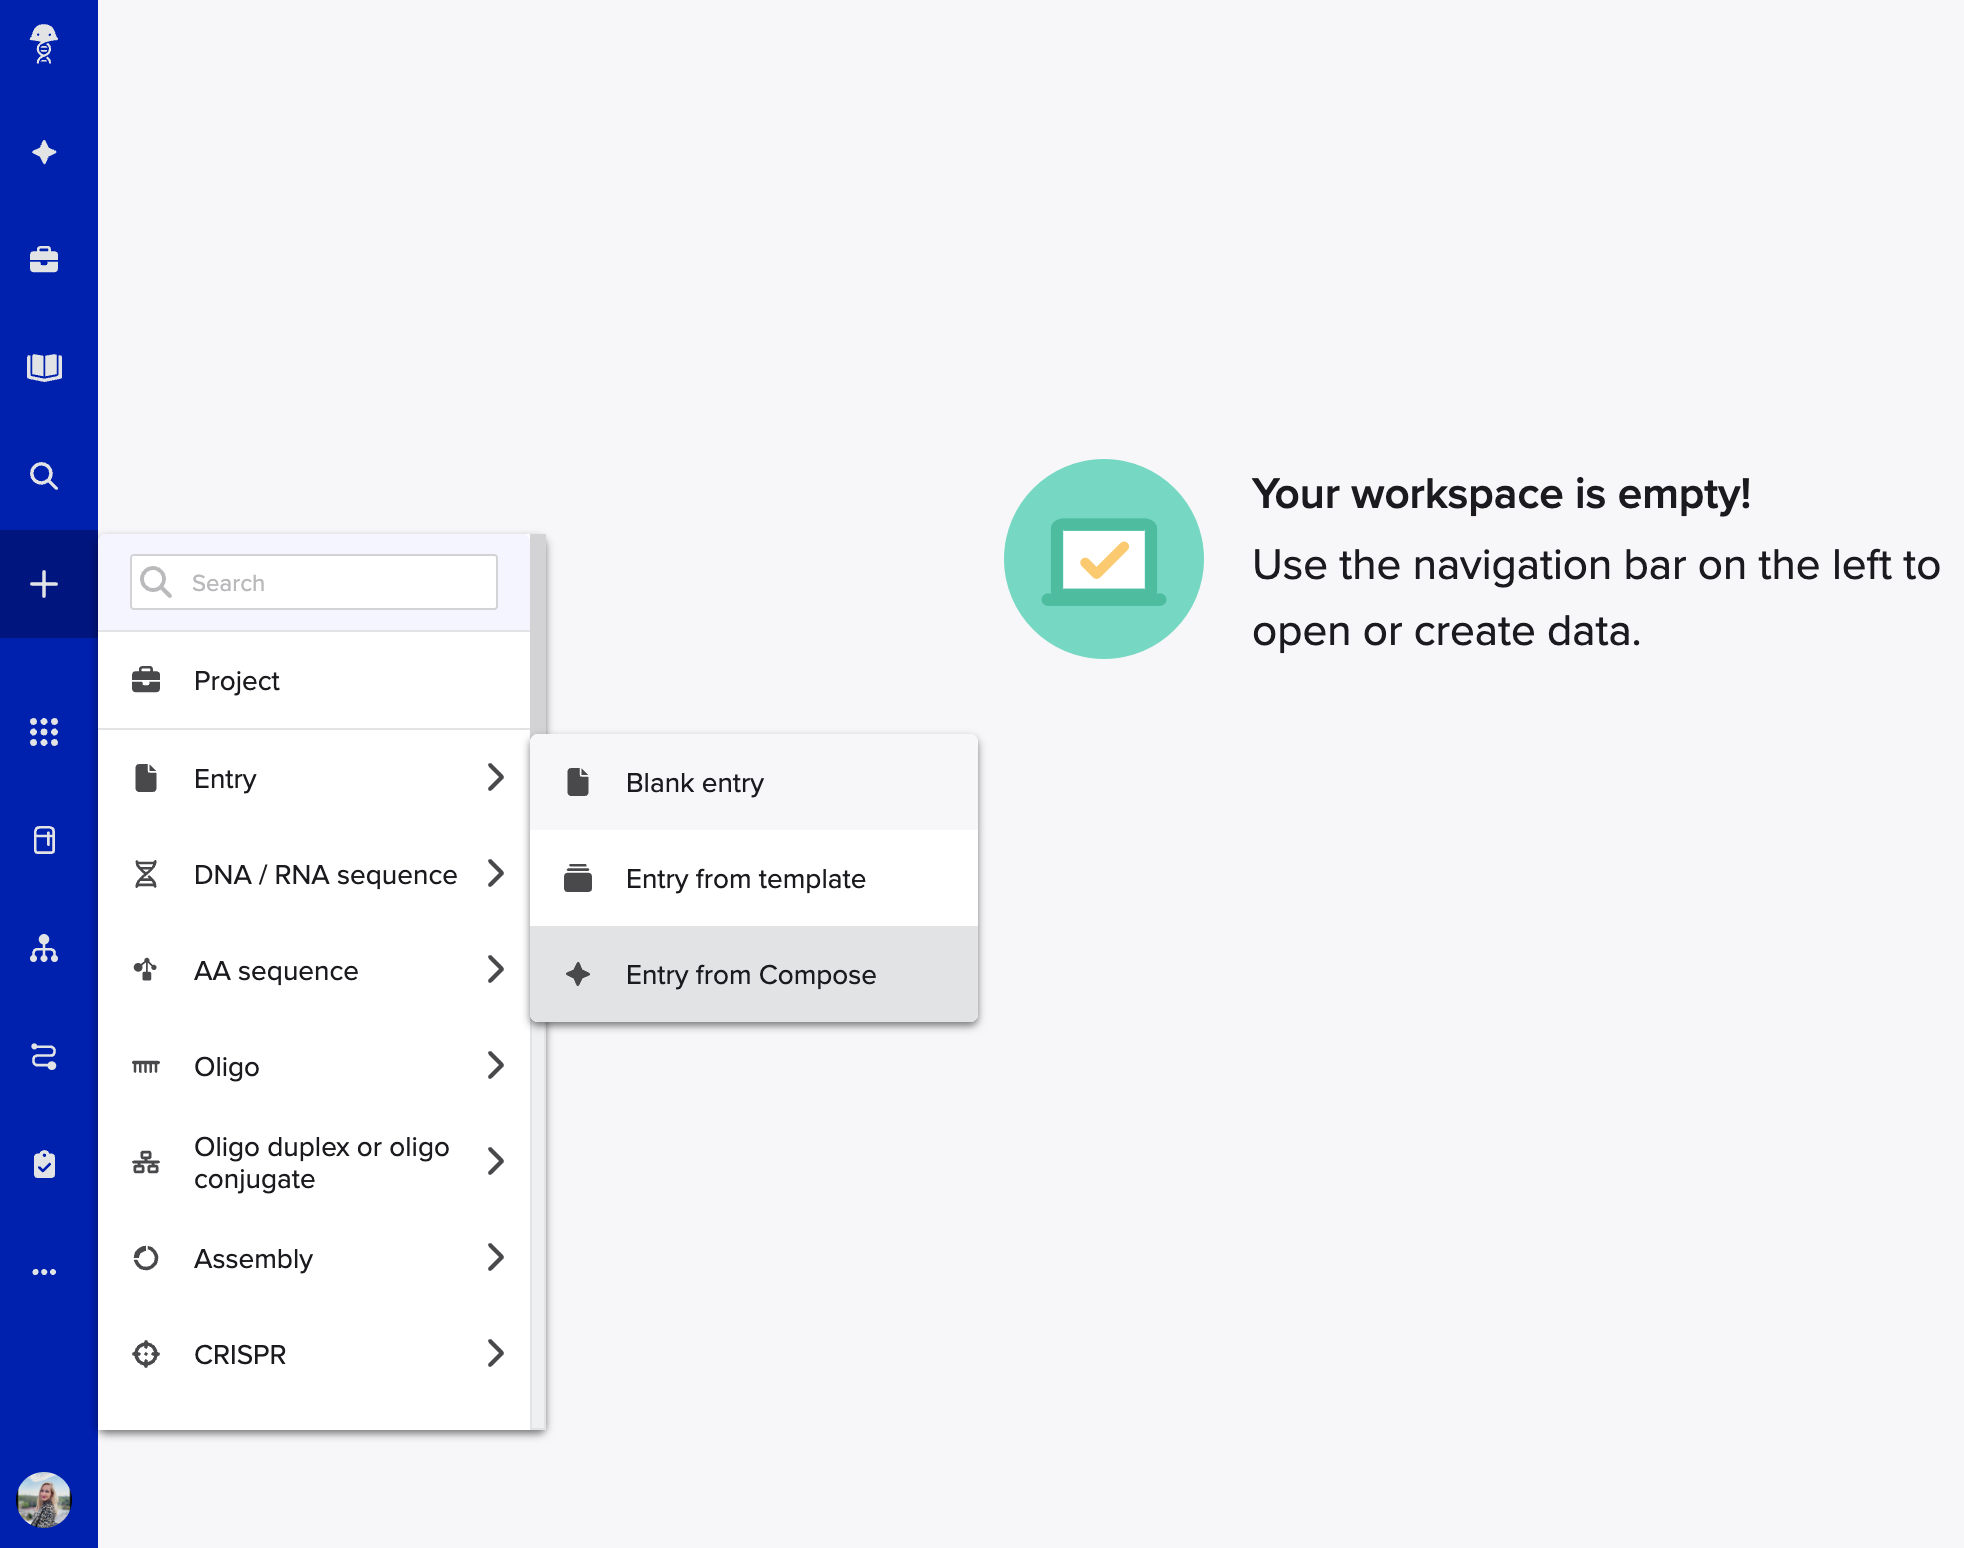Image resolution: width=1964 pixels, height=1548 pixels.
Task: Open the sparkle AI icon in sidebar
Action: pos(44,152)
